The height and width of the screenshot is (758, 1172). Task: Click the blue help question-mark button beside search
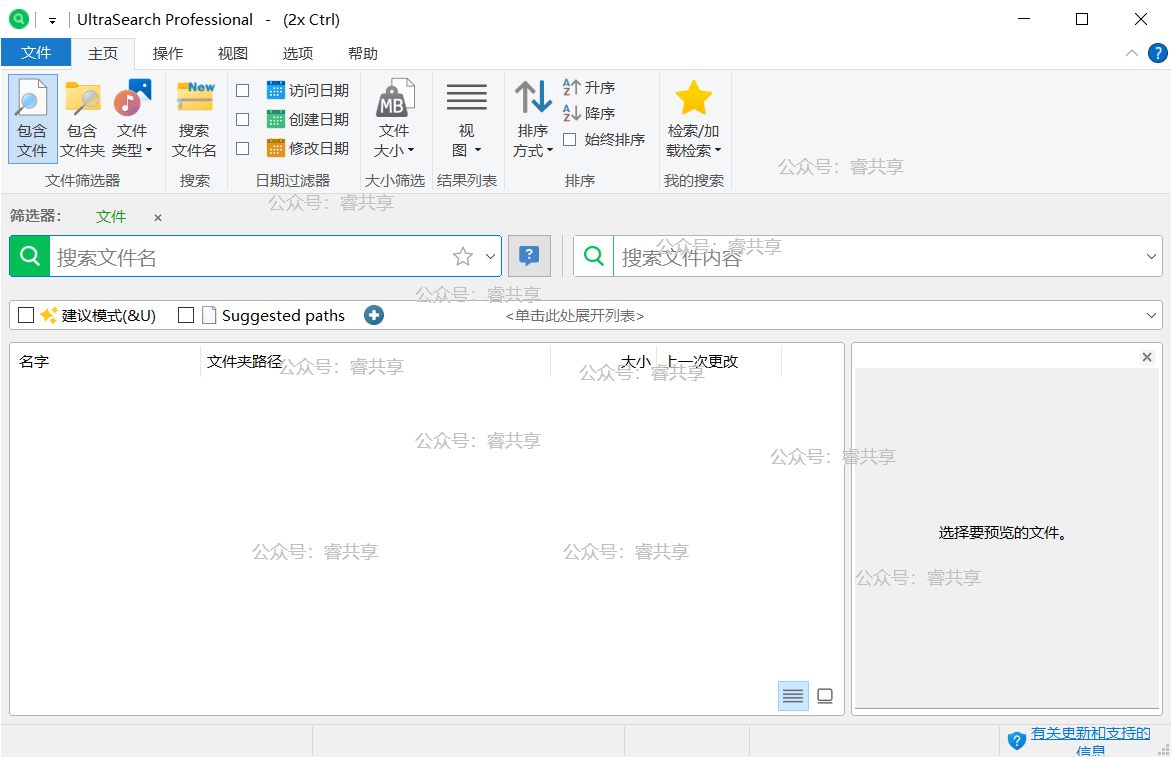529,256
